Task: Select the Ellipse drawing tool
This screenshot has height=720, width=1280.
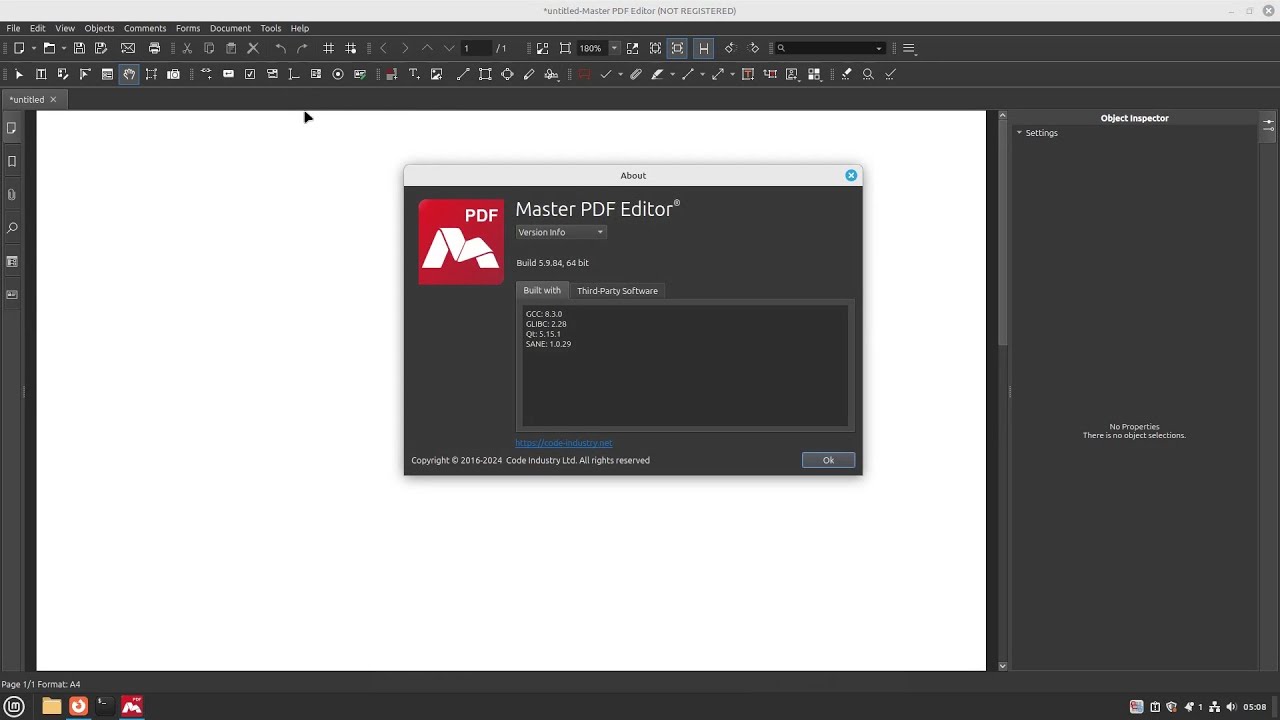Action: coord(507,74)
